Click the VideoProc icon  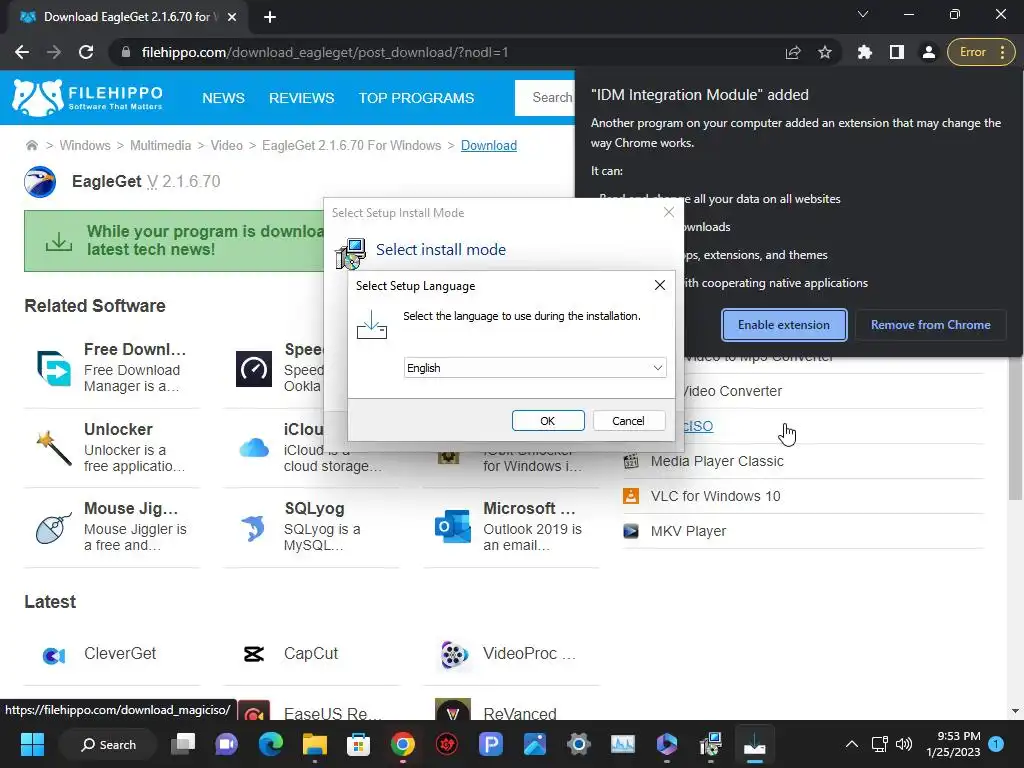pos(454,654)
